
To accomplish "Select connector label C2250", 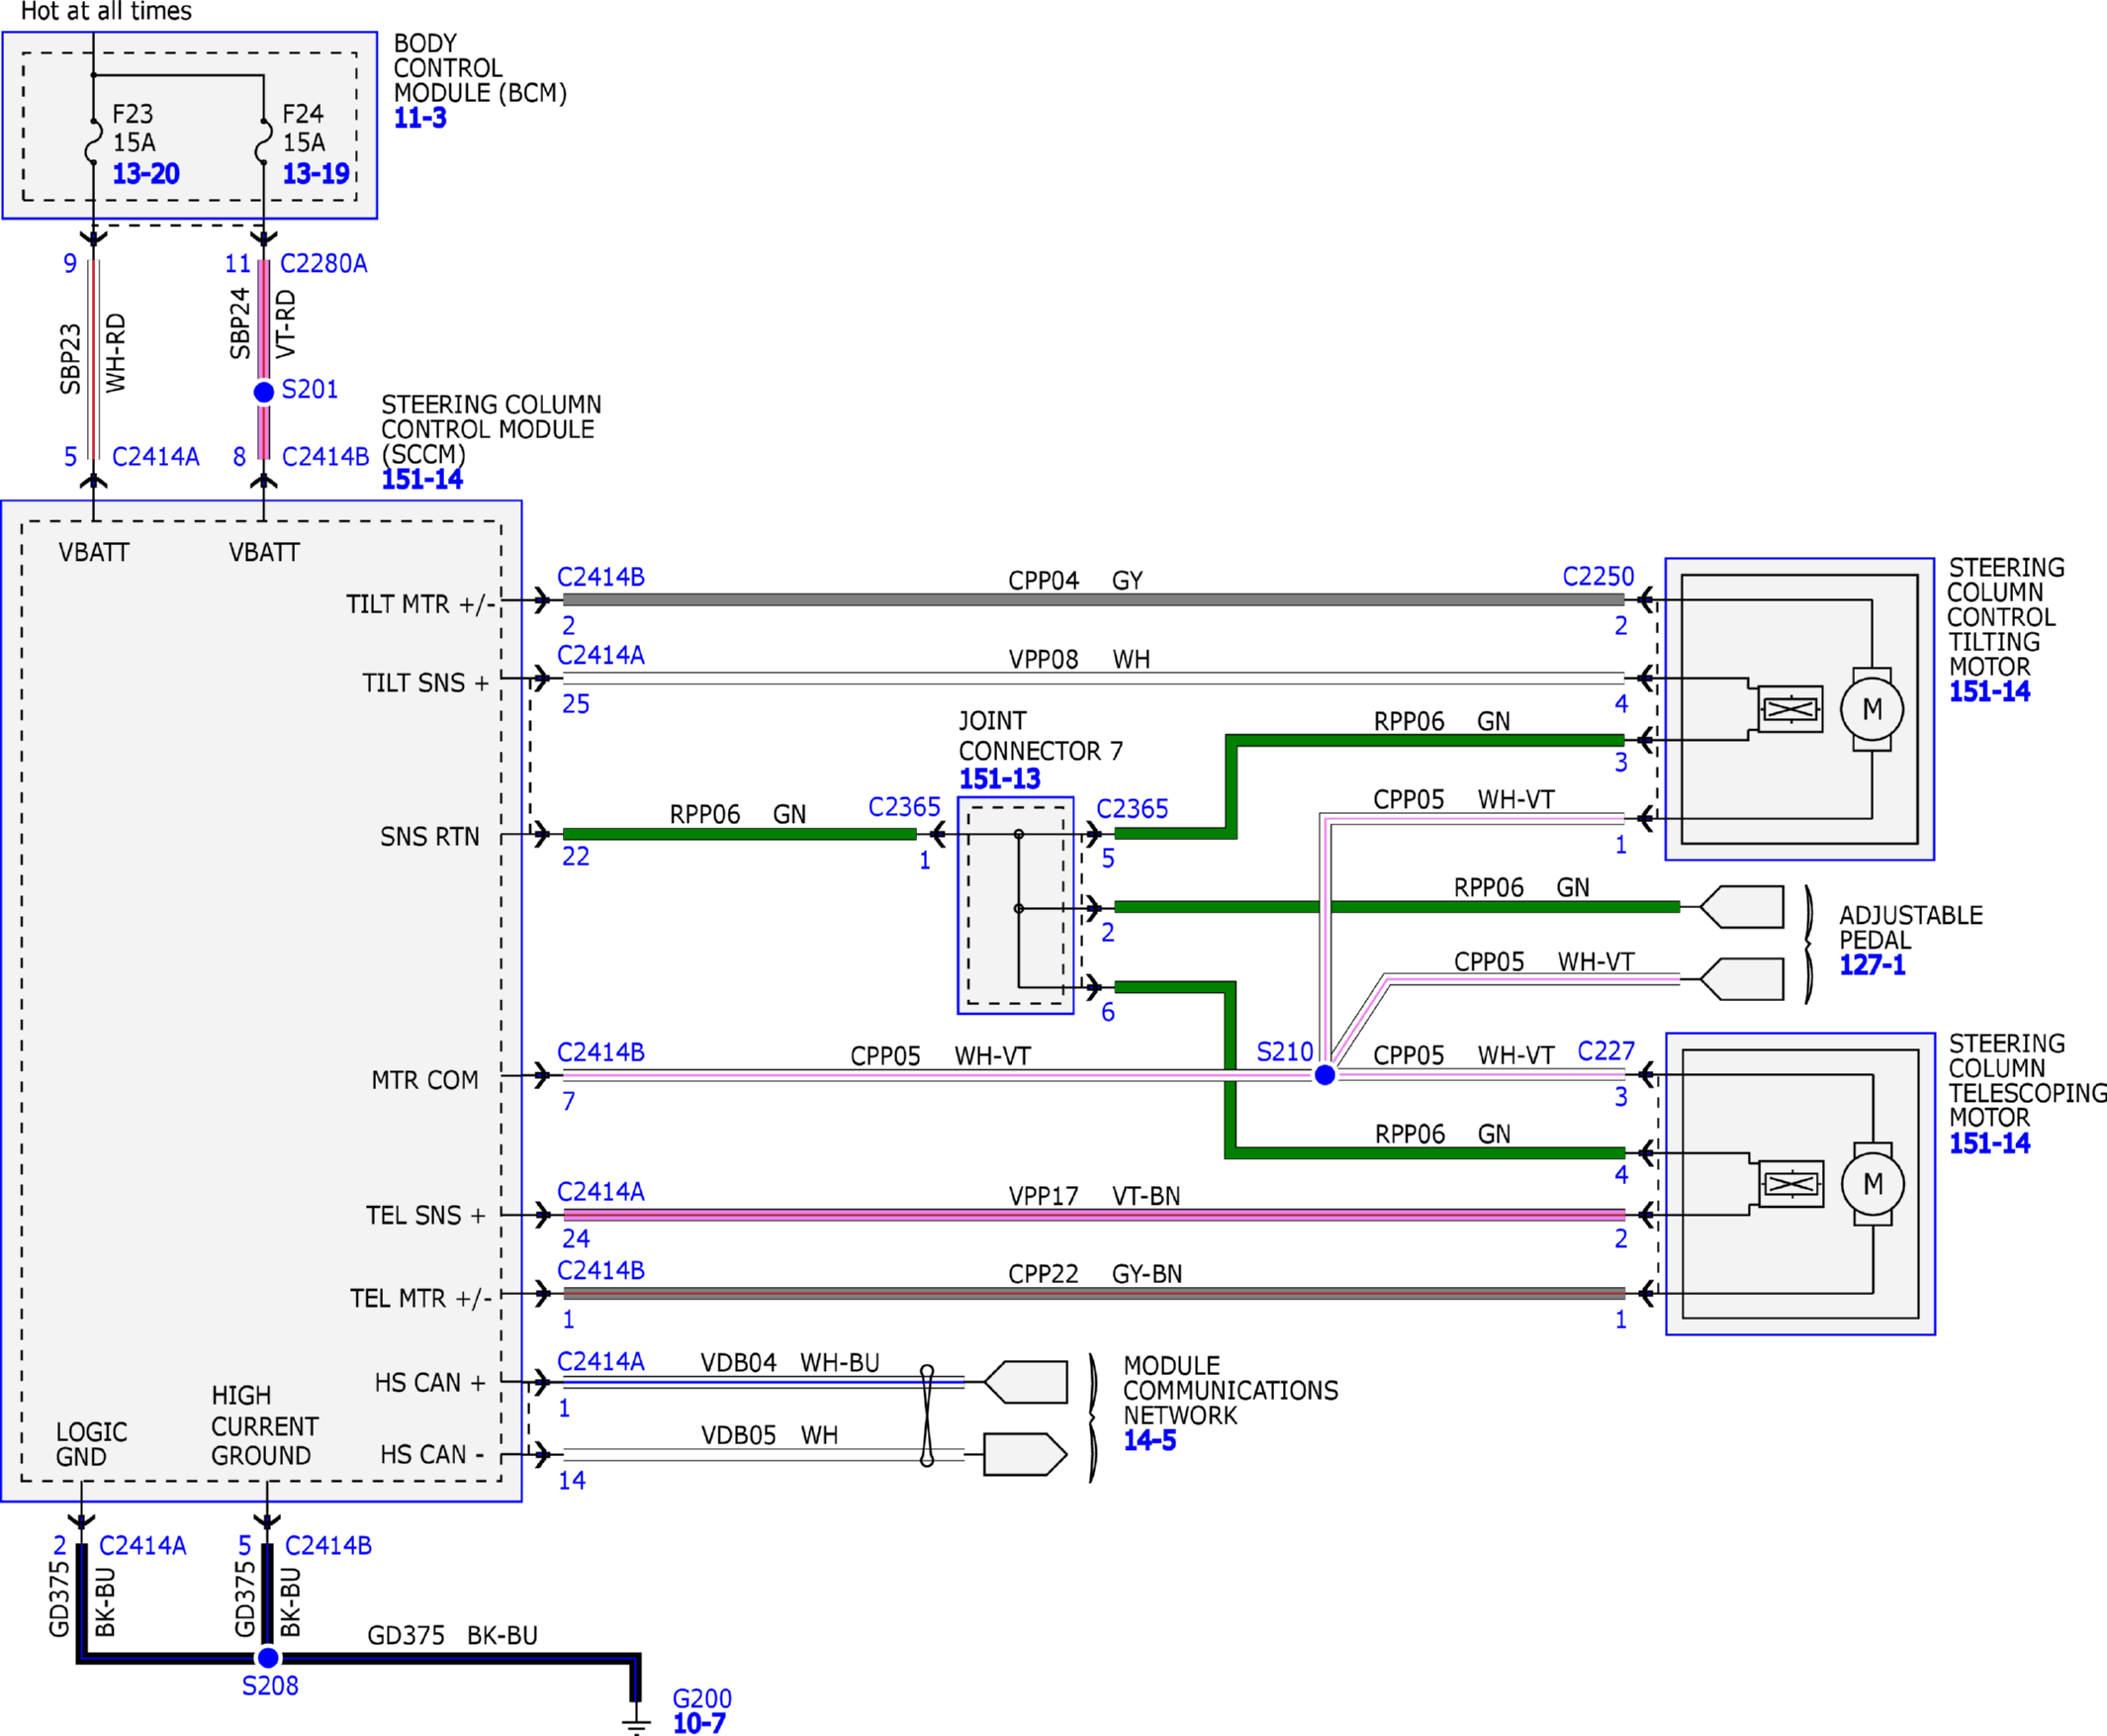I will point(1598,577).
